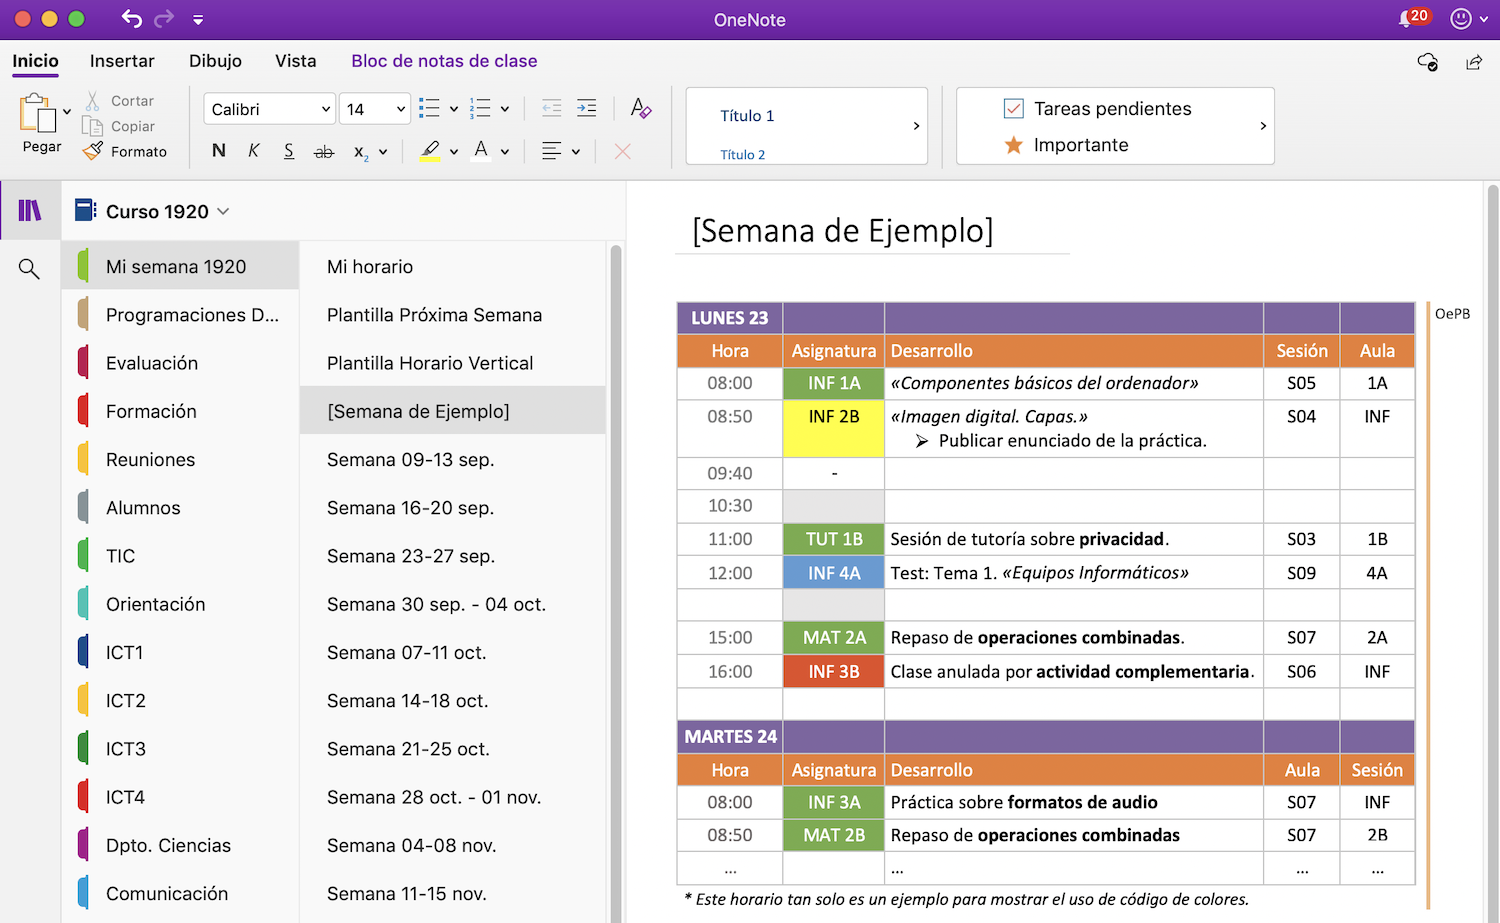Open the quick access toolbar customize arrow
Viewport: 1500px width, 923px height.
[x=198, y=20]
